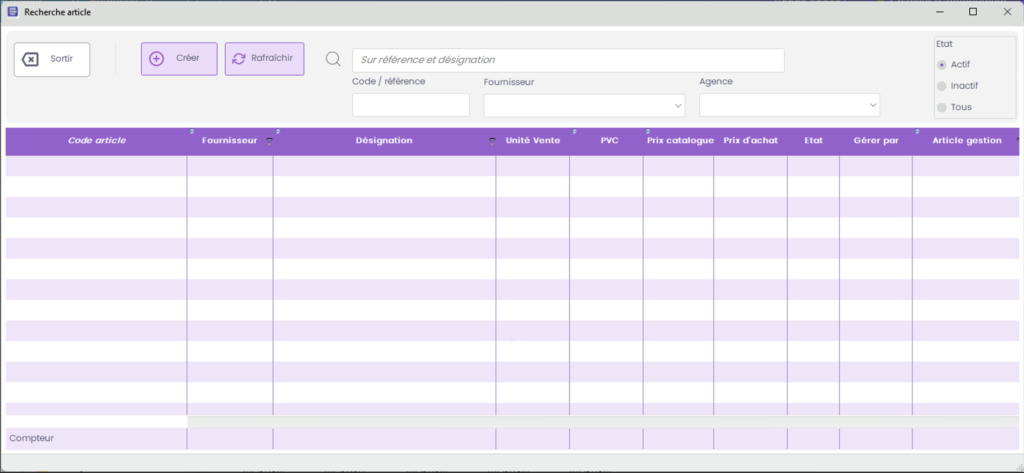The image size is (1024, 473).
Task: Click the Désignation column filter icon
Action: (x=491, y=142)
